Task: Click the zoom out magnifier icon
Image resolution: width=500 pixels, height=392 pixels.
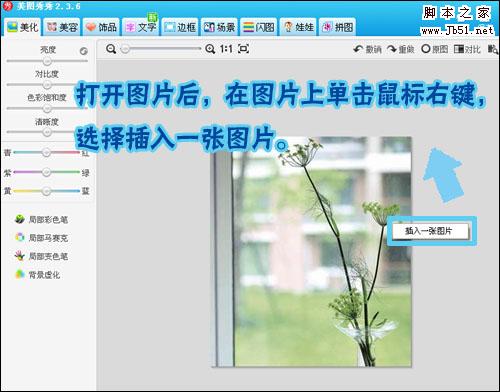Action: (111, 49)
